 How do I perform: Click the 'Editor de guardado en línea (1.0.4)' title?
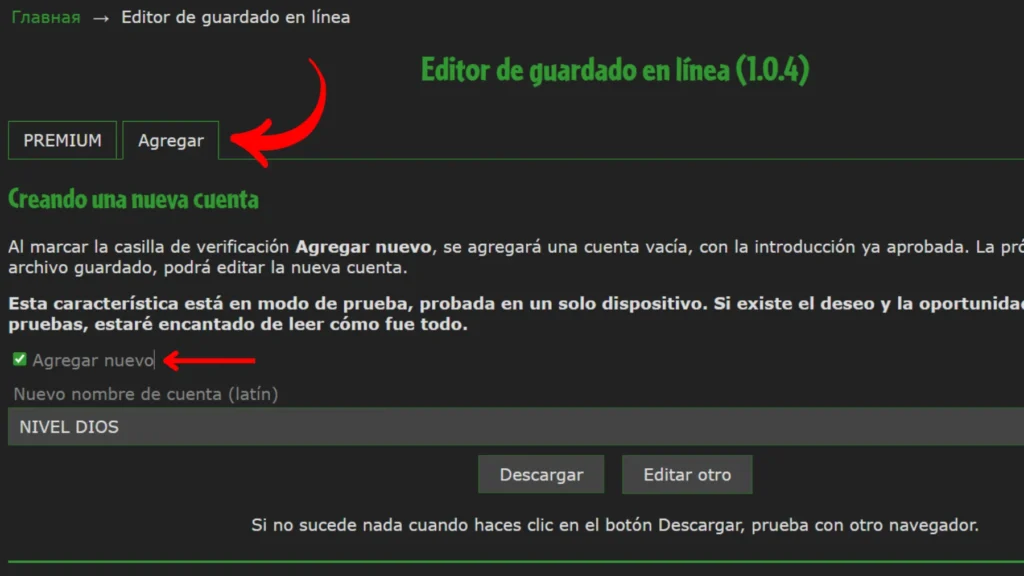[615, 70]
